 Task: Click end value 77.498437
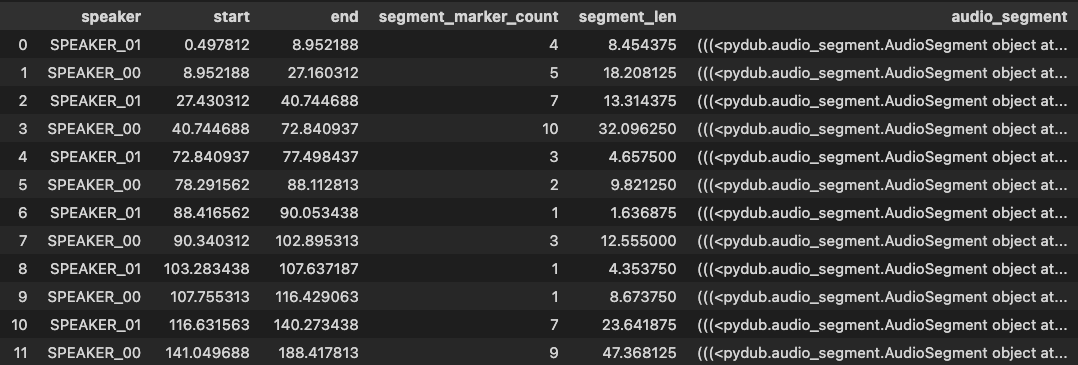coord(320,157)
